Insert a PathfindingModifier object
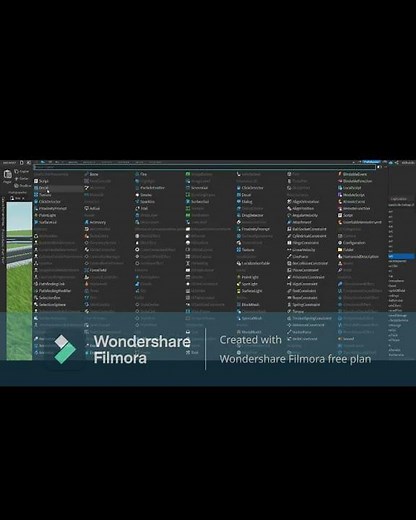This screenshot has height=520, width=416. (52, 291)
